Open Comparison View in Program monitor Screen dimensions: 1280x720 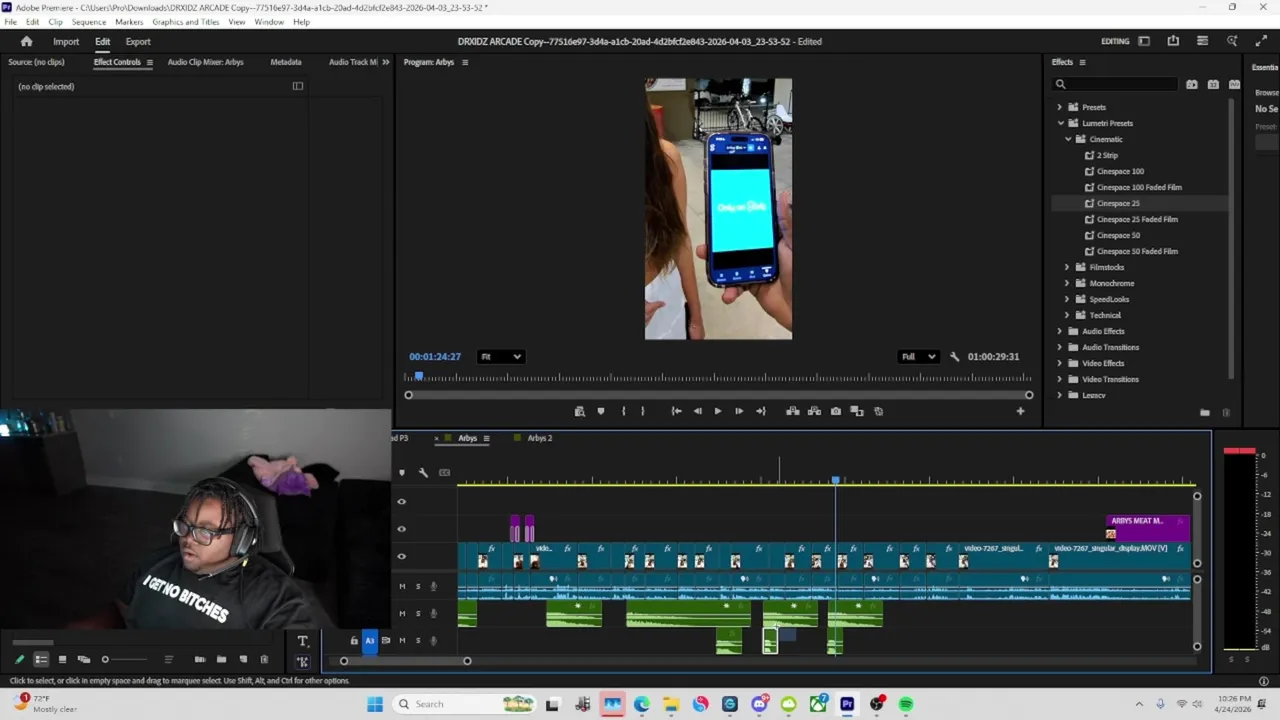point(857,411)
